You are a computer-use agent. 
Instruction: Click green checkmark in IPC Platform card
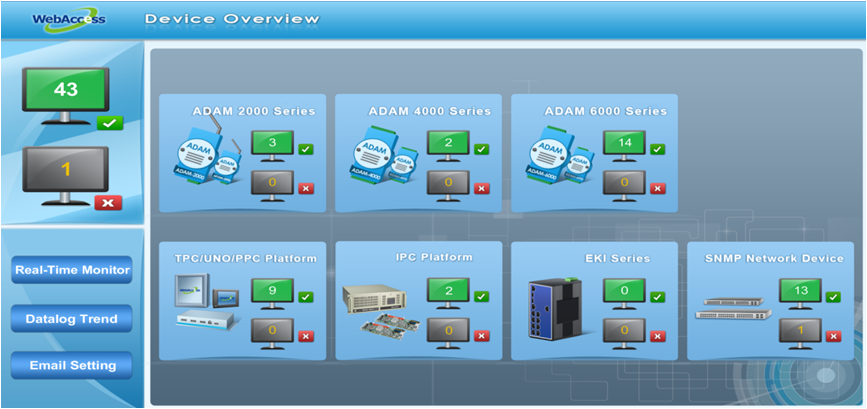(x=482, y=297)
